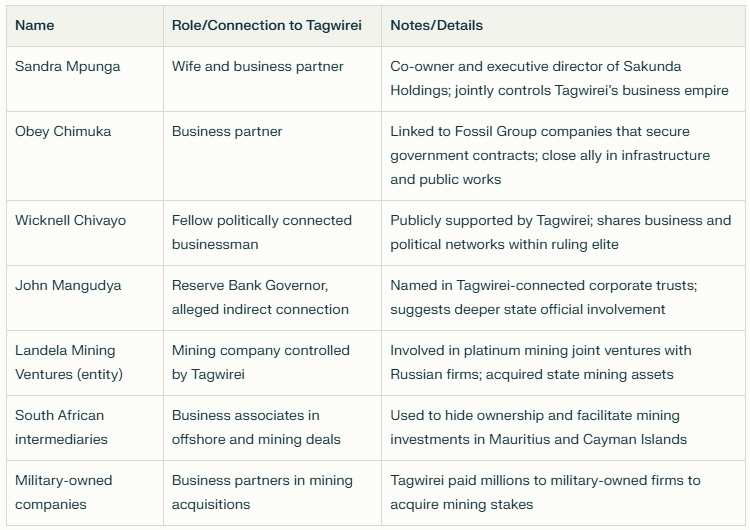Click the Obey Chimuka name cell

tap(63, 131)
